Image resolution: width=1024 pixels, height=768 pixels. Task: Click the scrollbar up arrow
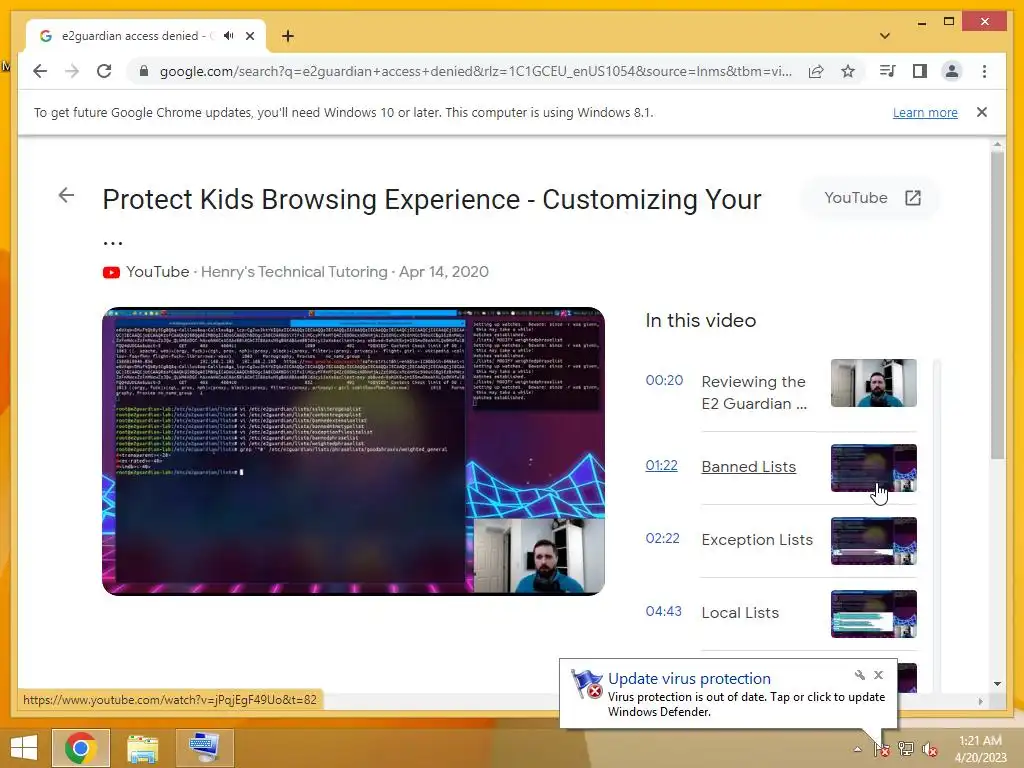tap(997, 144)
